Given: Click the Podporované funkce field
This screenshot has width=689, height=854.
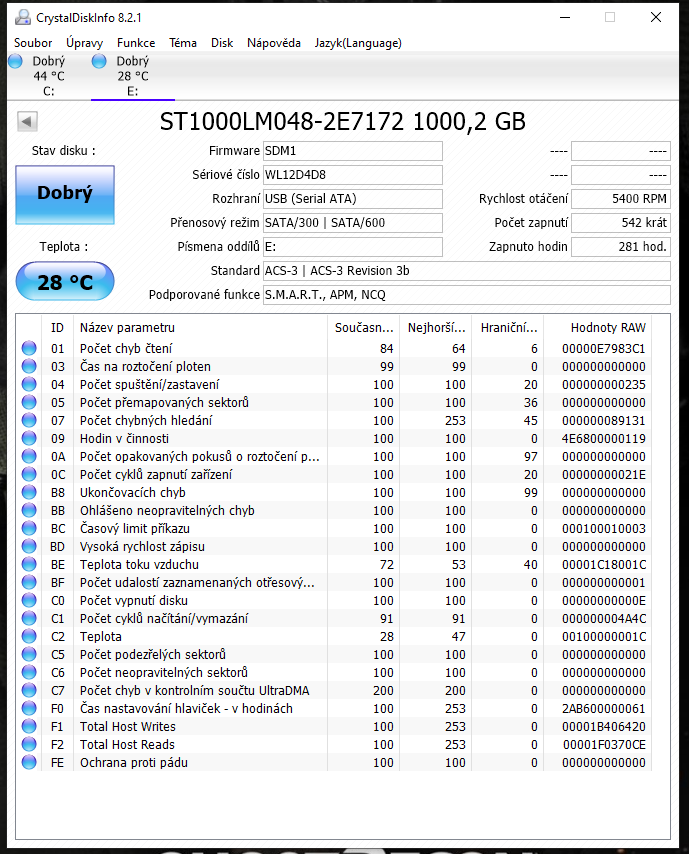Looking at the screenshot, I should tap(466, 295).
